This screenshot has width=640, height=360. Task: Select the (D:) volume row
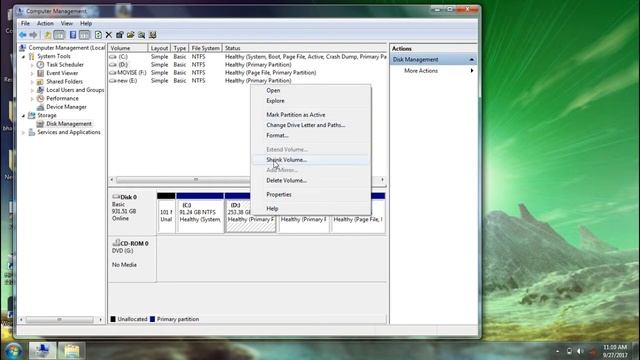[247, 65]
